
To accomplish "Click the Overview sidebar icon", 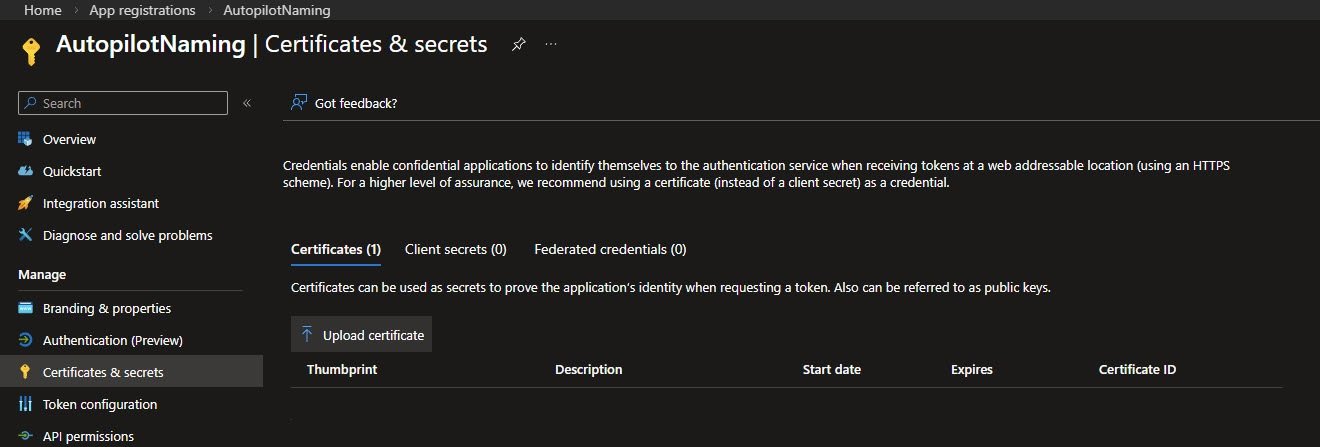I will coord(26,139).
